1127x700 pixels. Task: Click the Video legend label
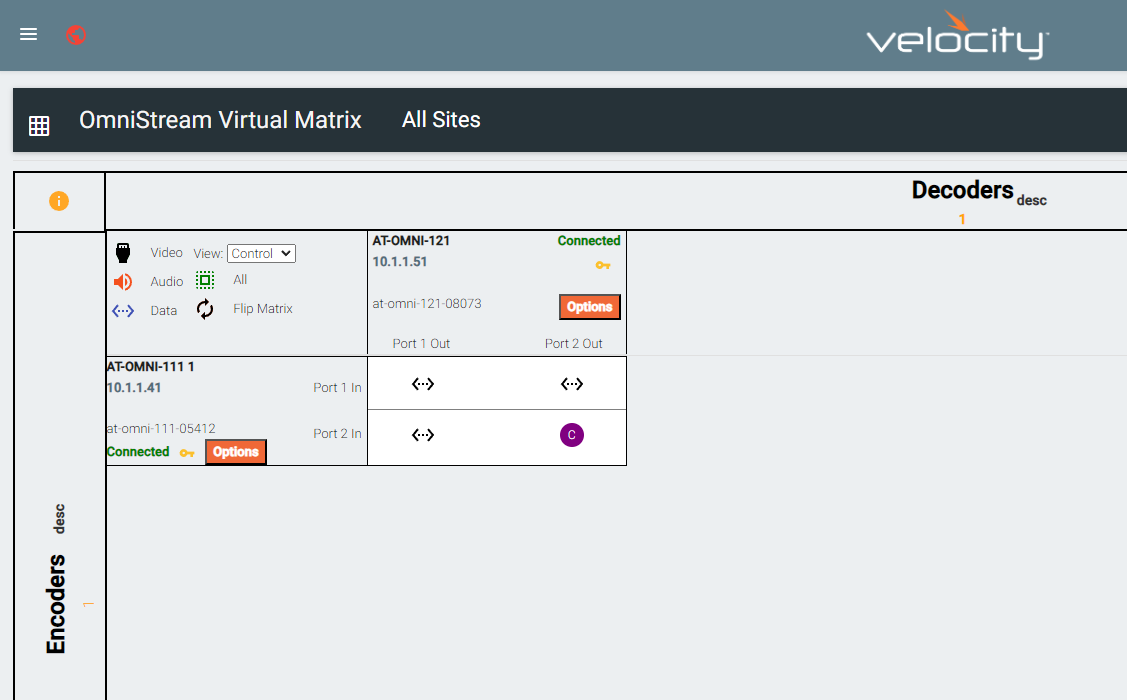(x=167, y=252)
